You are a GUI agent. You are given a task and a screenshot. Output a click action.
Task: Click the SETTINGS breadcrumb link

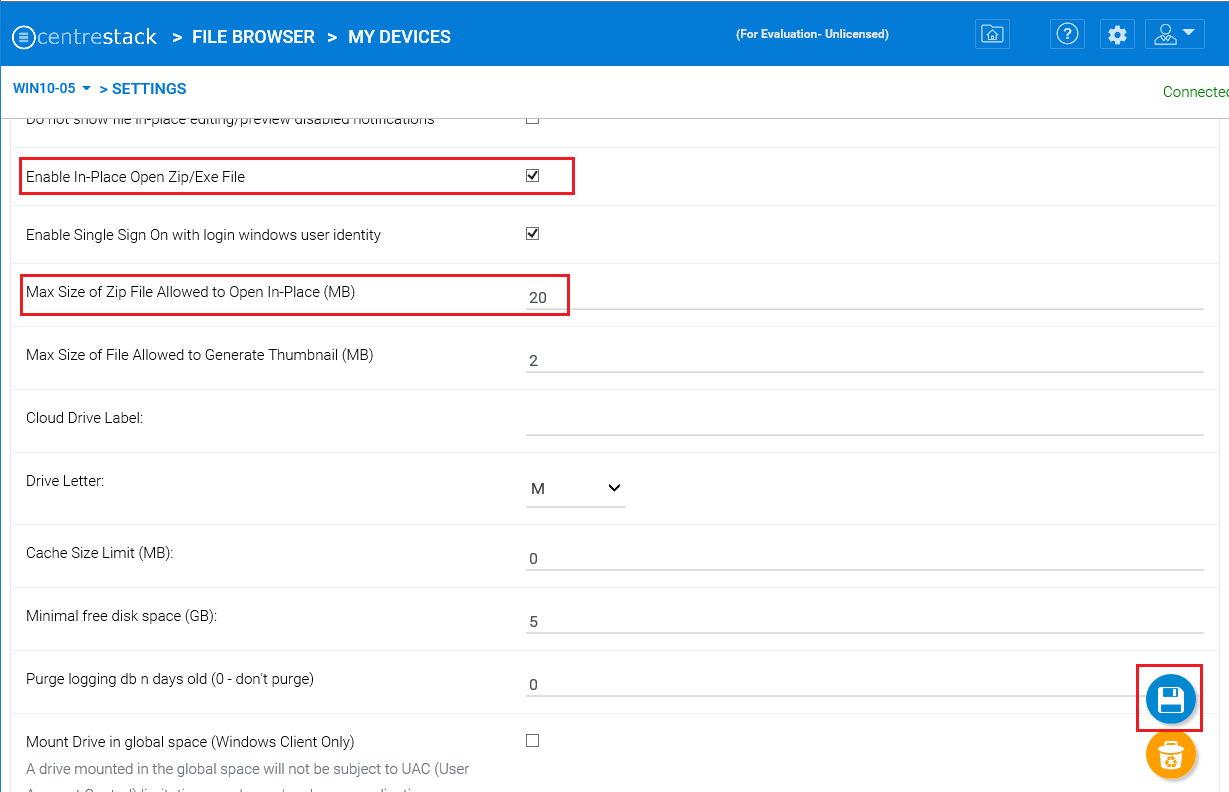point(149,89)
